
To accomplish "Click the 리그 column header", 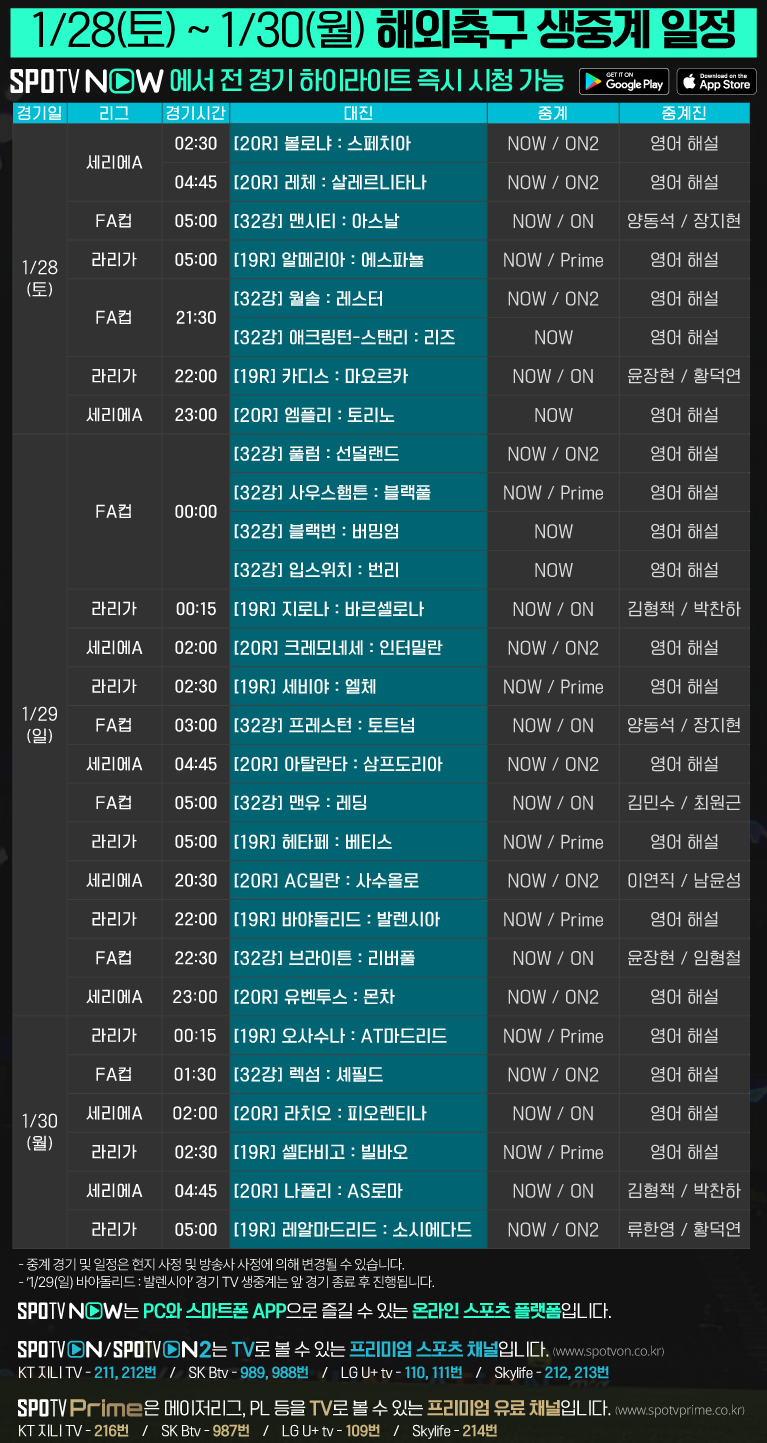I will (114, 113).
